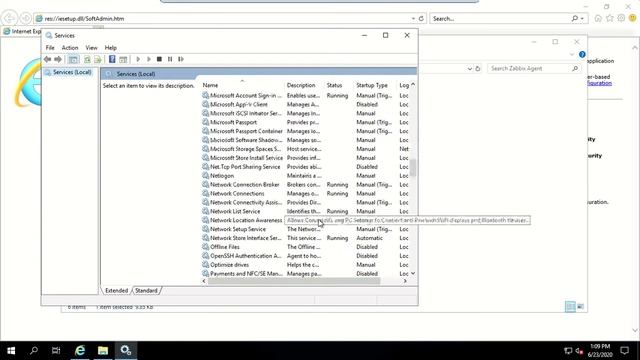The width and height of the screenshot is (640, 360).
Task: Click the Pause Service toolbar icon
Action: point(170,59)
